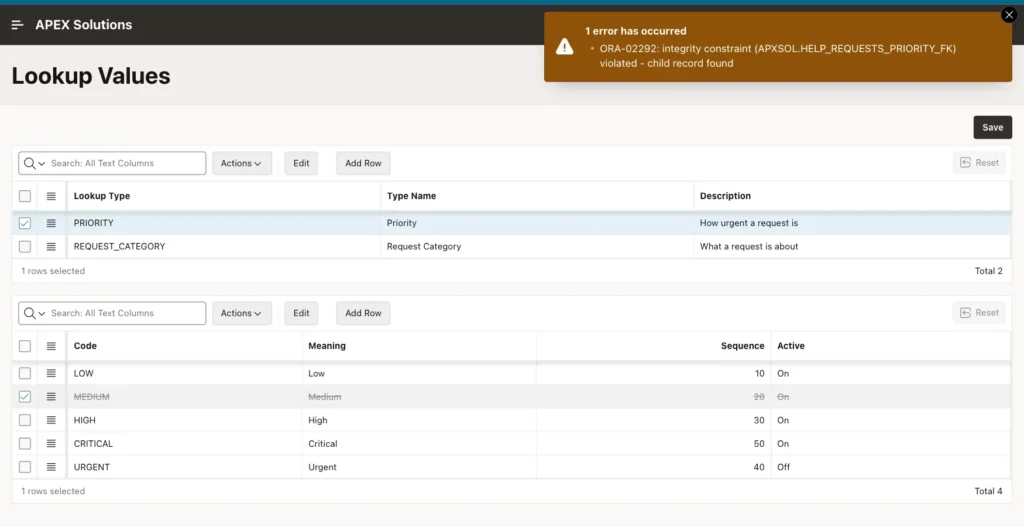1024x527 pixels.
Task: Open search column selector in Lookup Type grid
Action: coord(34,163)
